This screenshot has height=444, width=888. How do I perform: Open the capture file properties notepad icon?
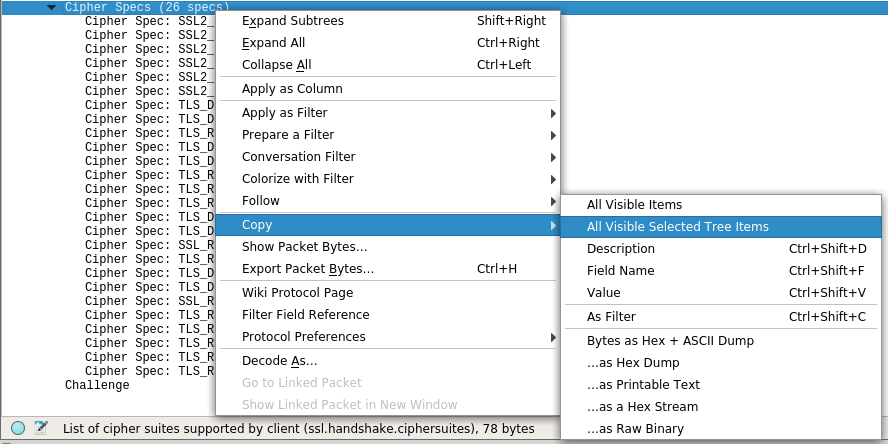[x=40, y=428]
